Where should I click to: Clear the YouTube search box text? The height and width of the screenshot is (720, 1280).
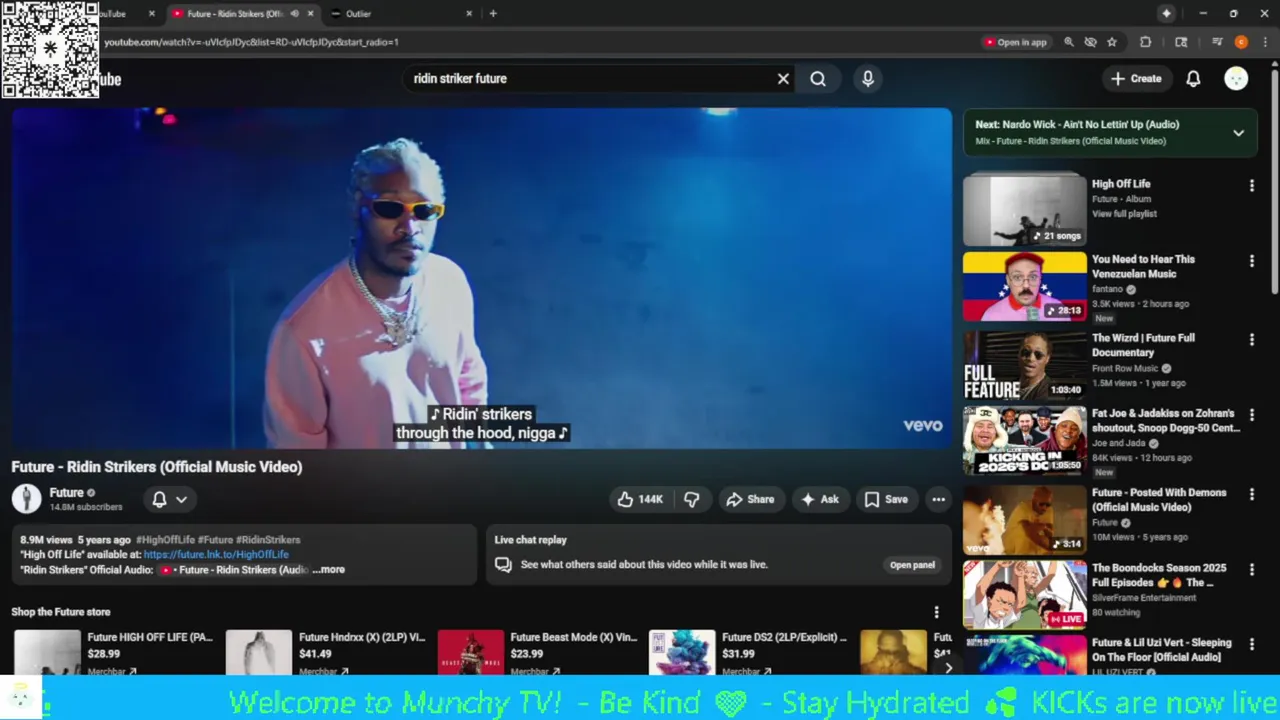pyautogui.click(x=783, y=79)
